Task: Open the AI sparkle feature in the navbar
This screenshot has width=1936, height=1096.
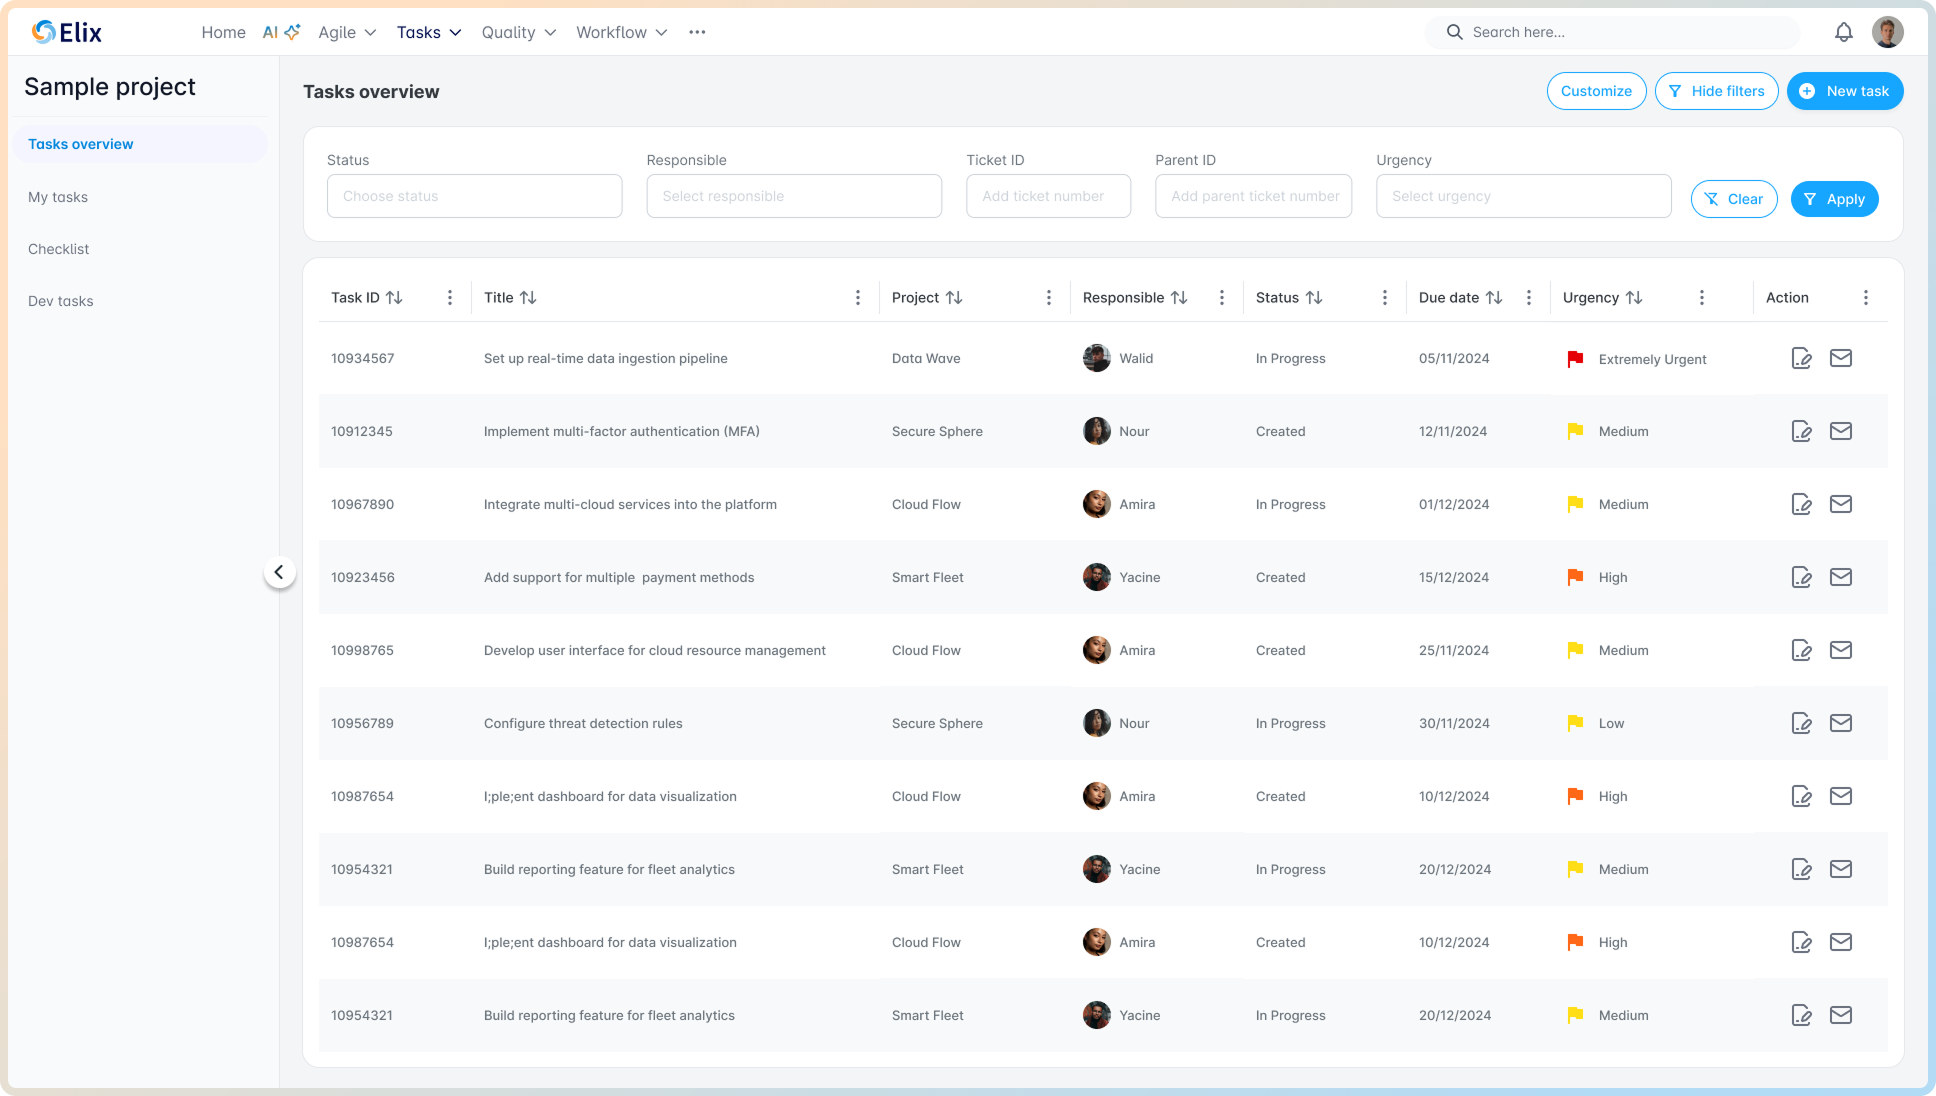Action: [x=281, y=31]
